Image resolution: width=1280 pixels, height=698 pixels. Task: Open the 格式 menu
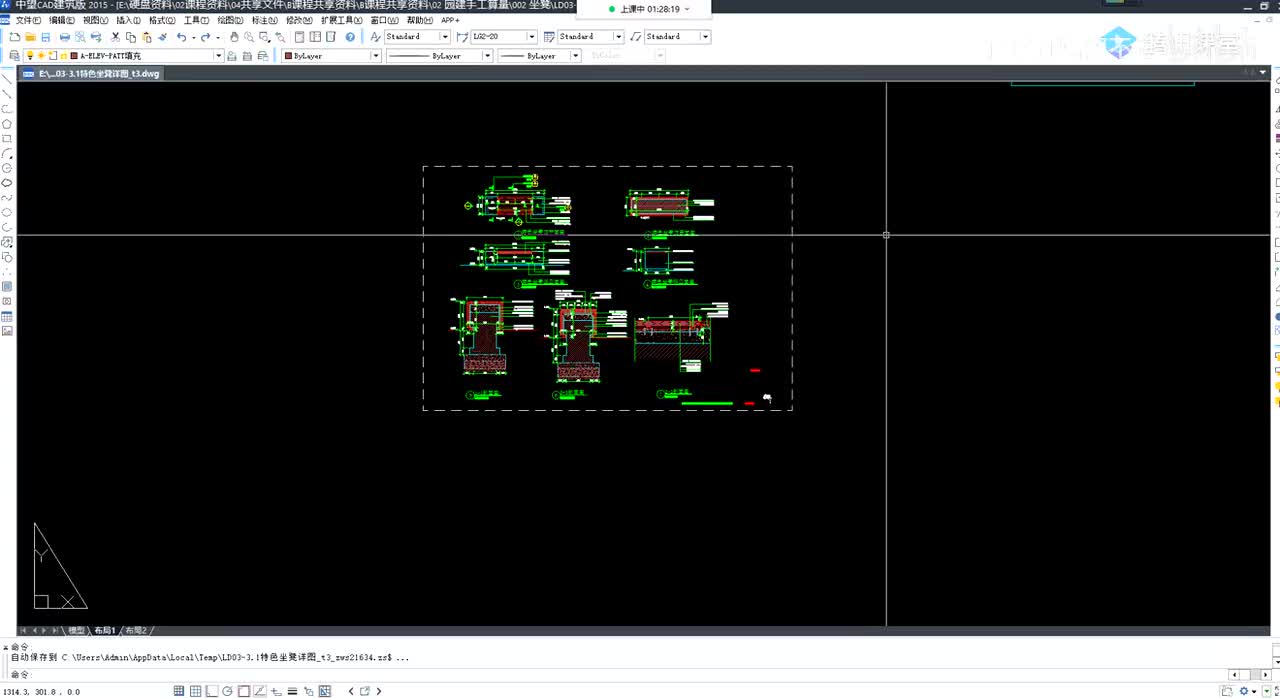pyautogui.click(x=162, y=20)
